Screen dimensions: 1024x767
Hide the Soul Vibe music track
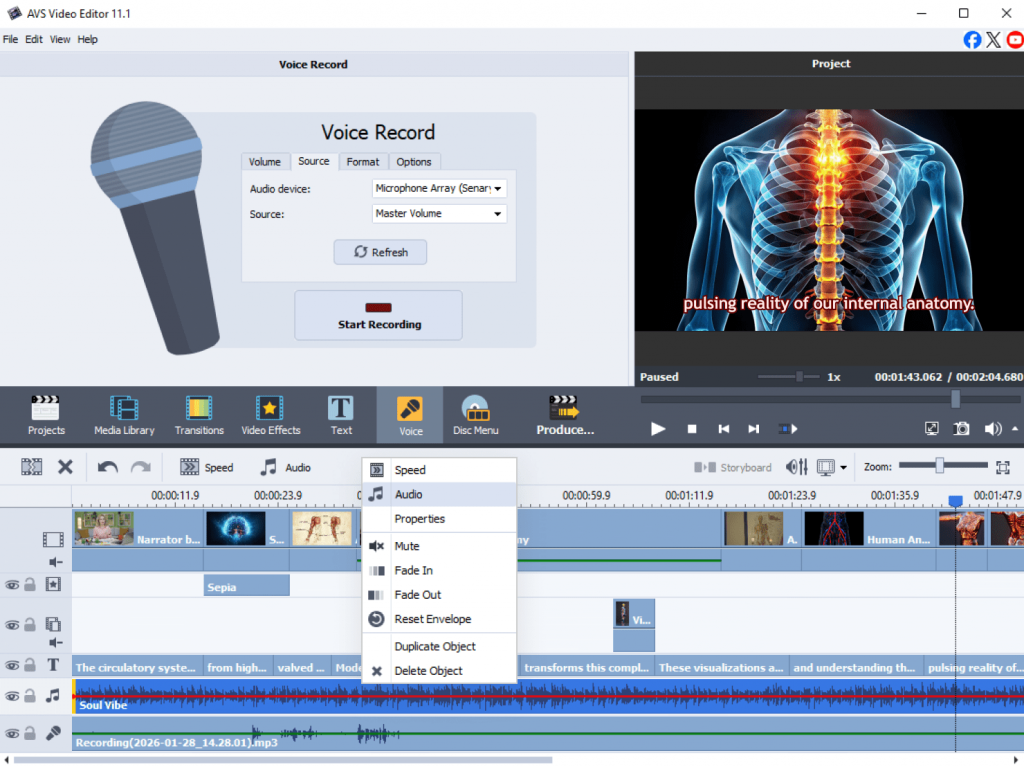click(12, 695)
